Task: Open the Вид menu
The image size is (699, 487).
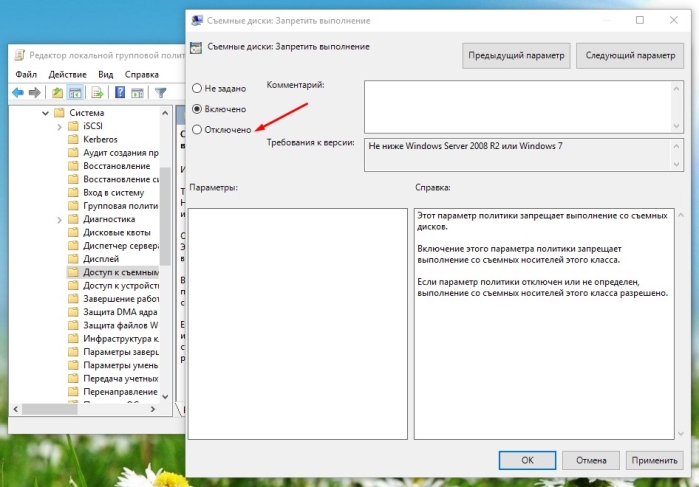Action: [106, 74]
